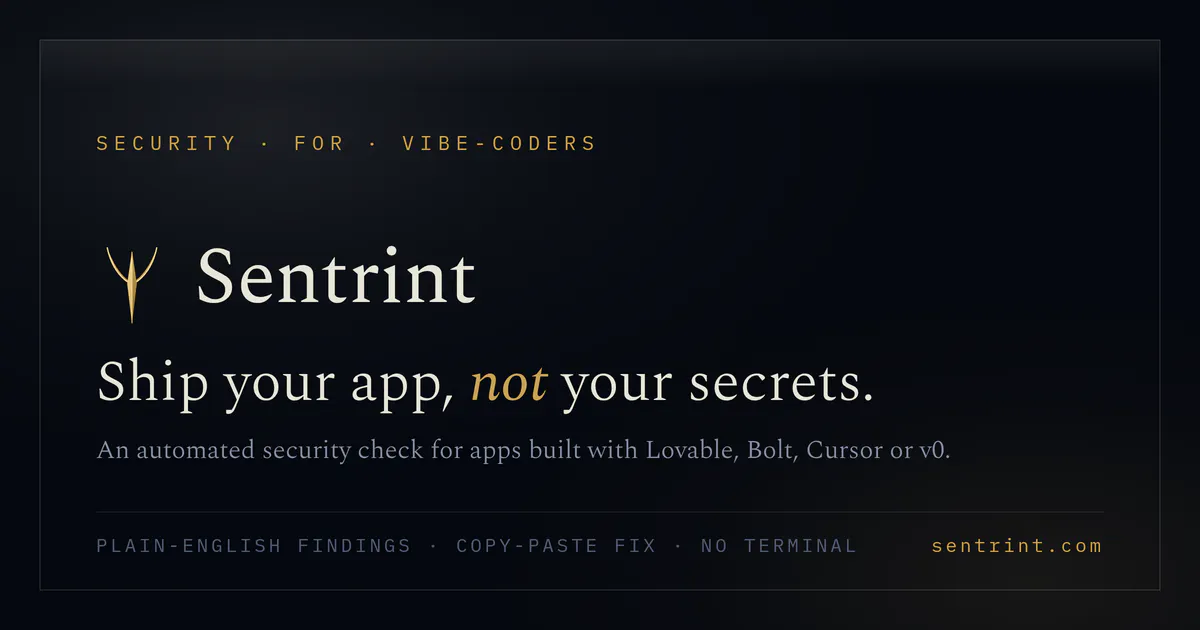Image resolution: width=1200 pixels, height=630 pixels.
Task: Click the dot separator between SECURITY and FOR
Action: pos(265,143)
